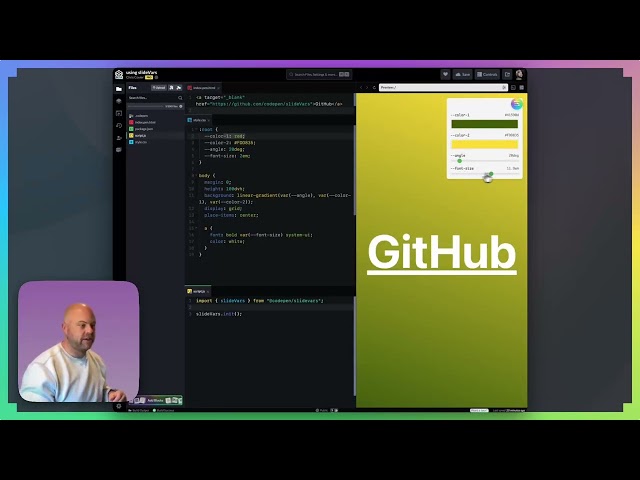
Task: Open the user avatar menu
Action: click(x=519, y=74)
